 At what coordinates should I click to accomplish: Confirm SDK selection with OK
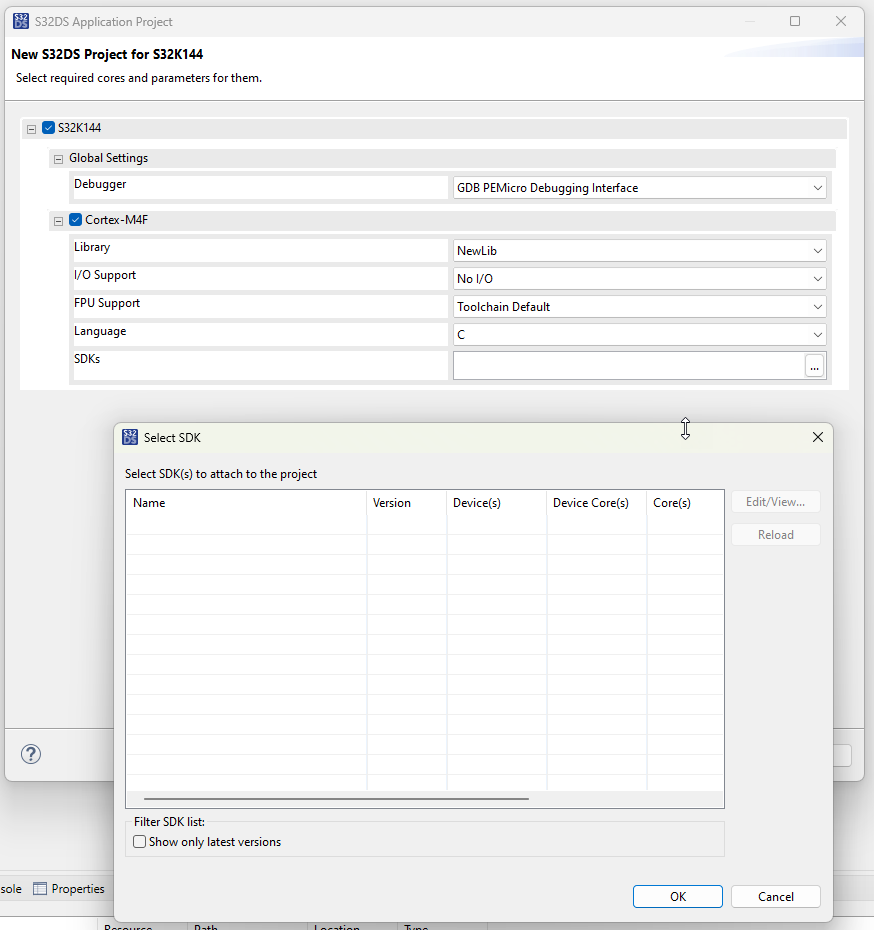(677, 896)
